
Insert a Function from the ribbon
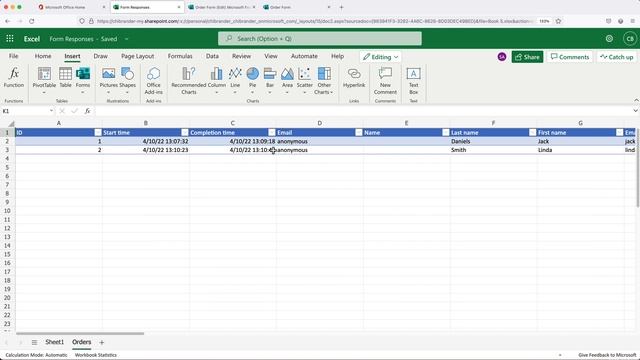pos(14,78)
